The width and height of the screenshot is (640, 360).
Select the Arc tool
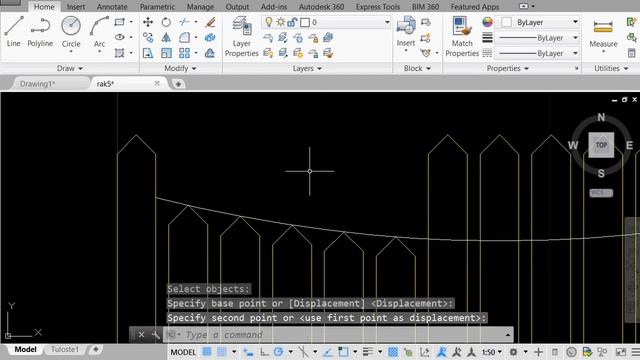click(99, 32)
